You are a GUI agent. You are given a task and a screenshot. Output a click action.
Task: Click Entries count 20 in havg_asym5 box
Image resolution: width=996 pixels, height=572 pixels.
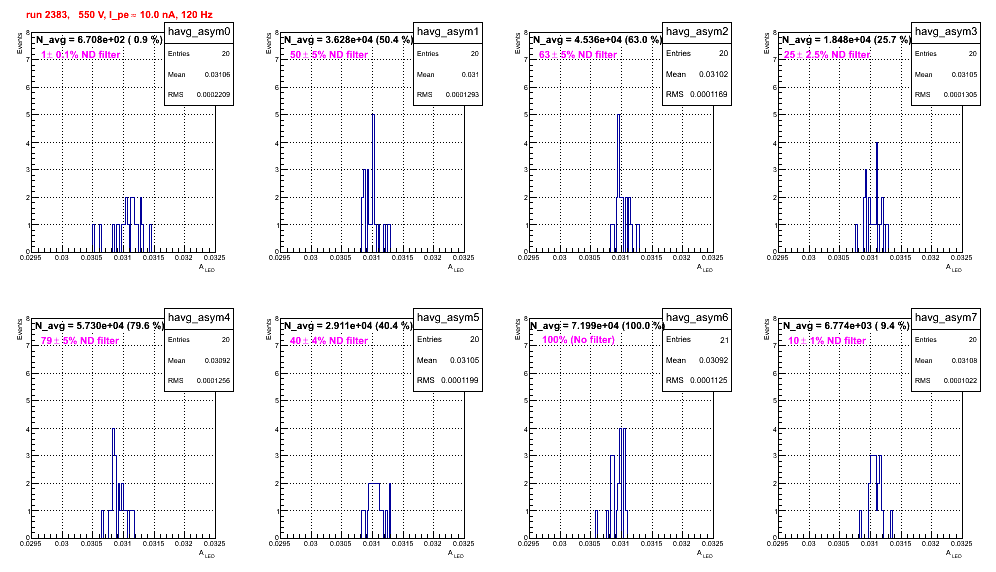(474, 339)
